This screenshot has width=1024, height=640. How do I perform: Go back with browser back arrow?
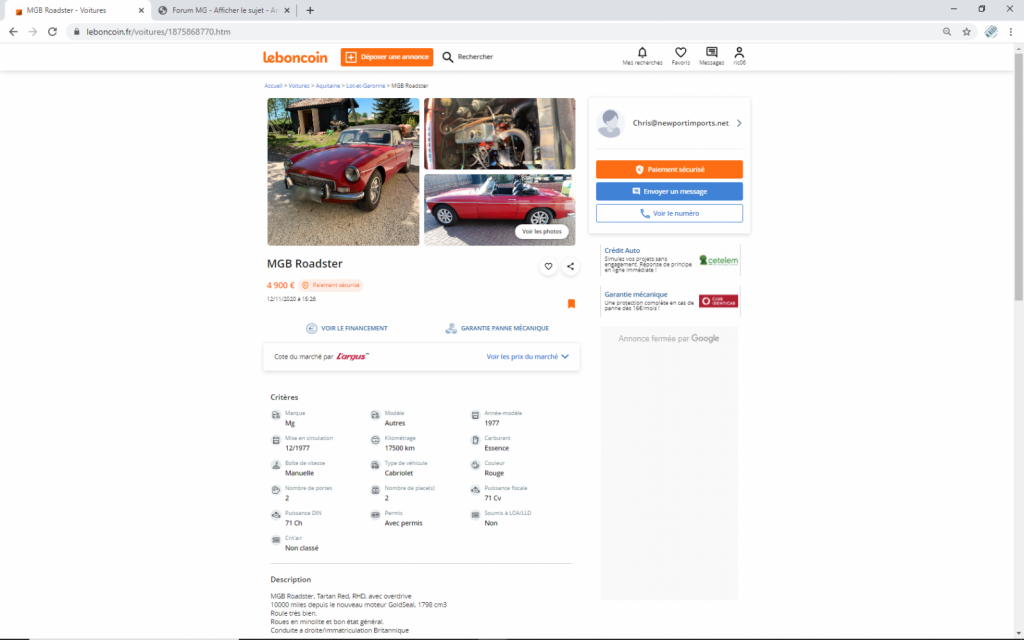point(13,31)
